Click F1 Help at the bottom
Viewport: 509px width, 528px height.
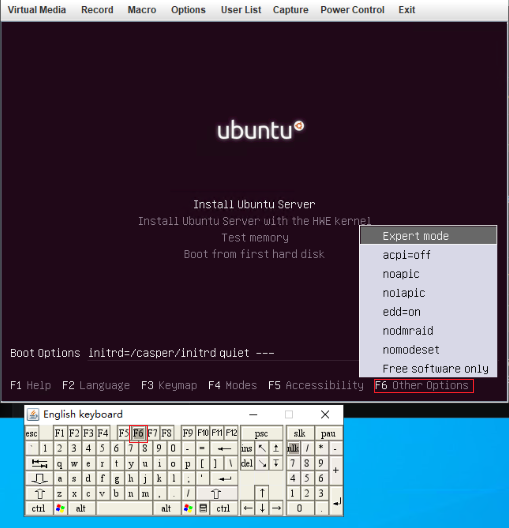[x=31, y=385]
